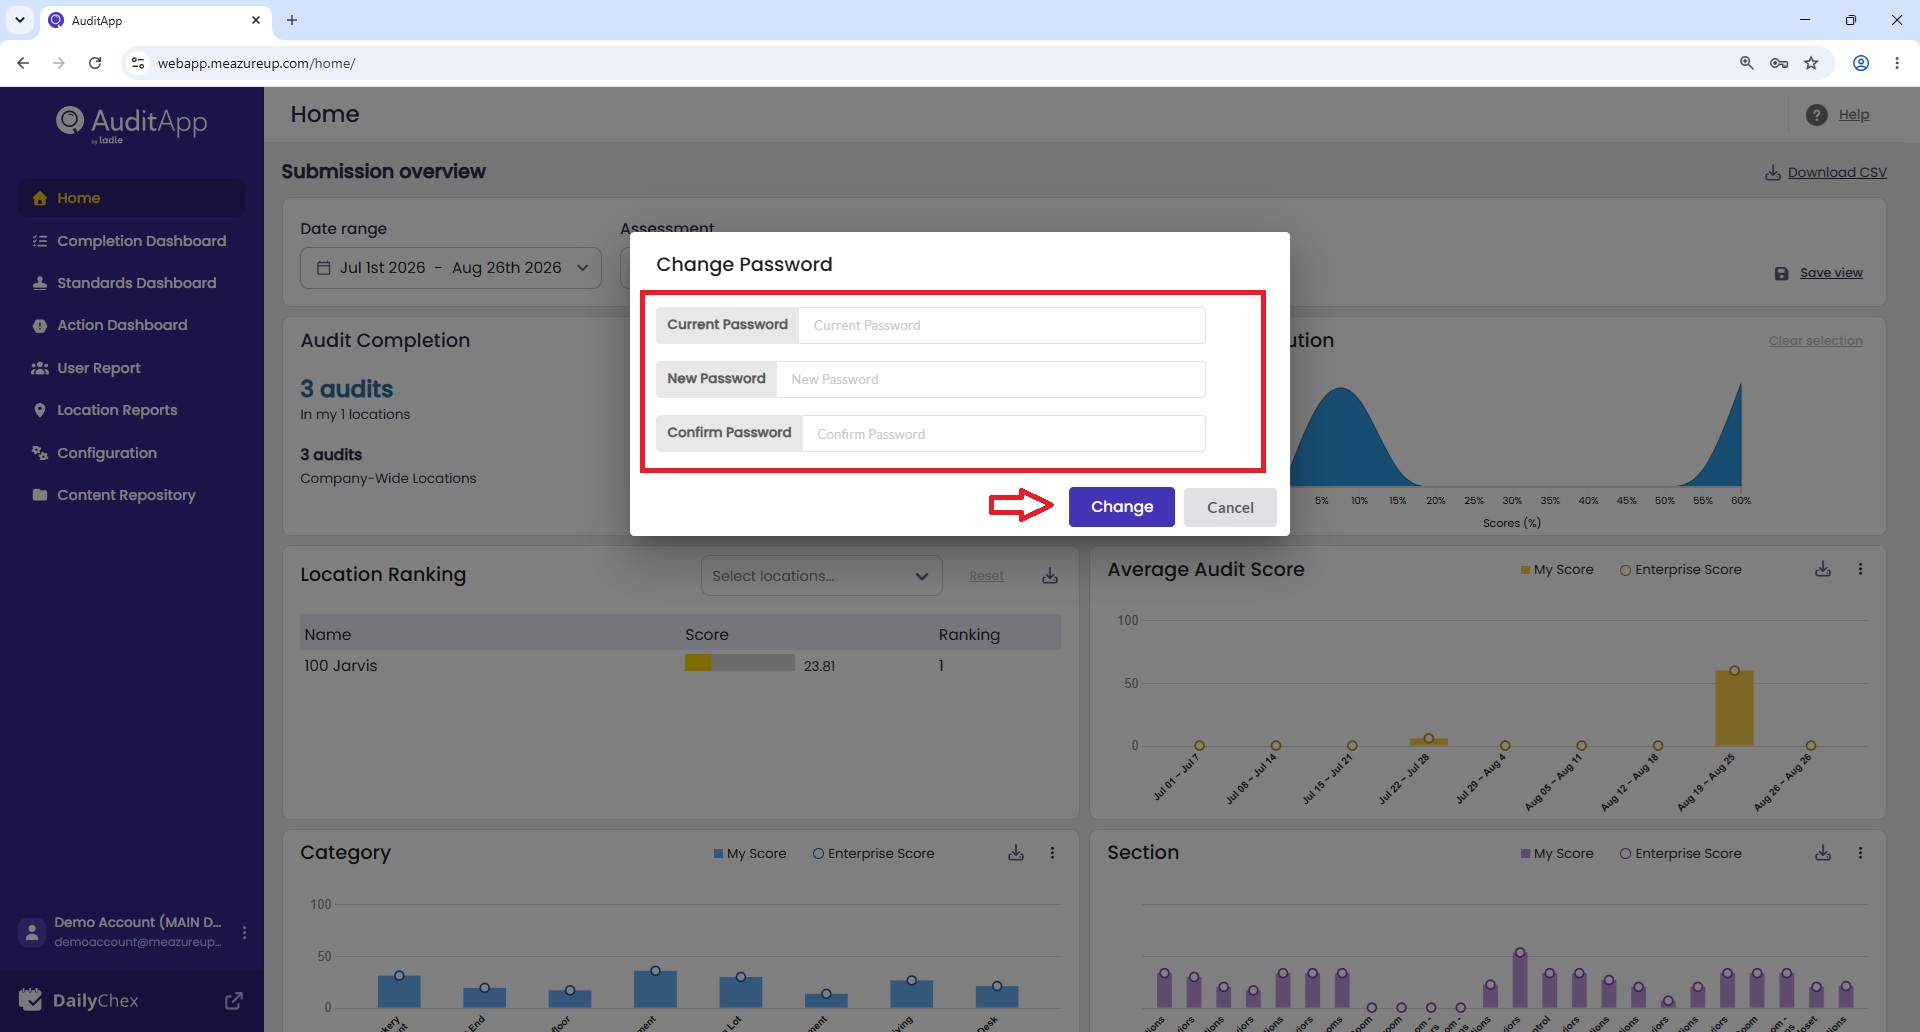This screenshot has width=1920, height=1032.
Task: Close the AuditApp tab
Action: pos(256,20)
